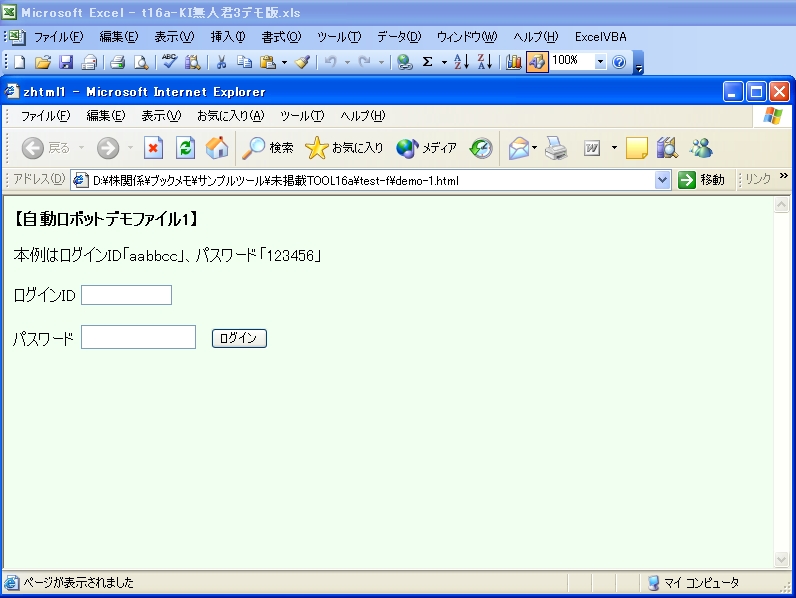
Task: Click the Print icon in Excel toolbar
Action: (118, 62)
